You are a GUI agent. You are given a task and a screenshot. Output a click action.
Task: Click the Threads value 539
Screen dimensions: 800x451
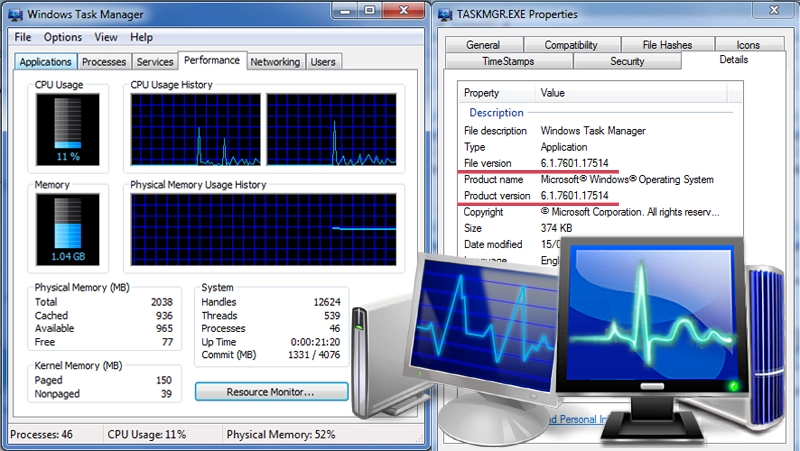[332, 316]
